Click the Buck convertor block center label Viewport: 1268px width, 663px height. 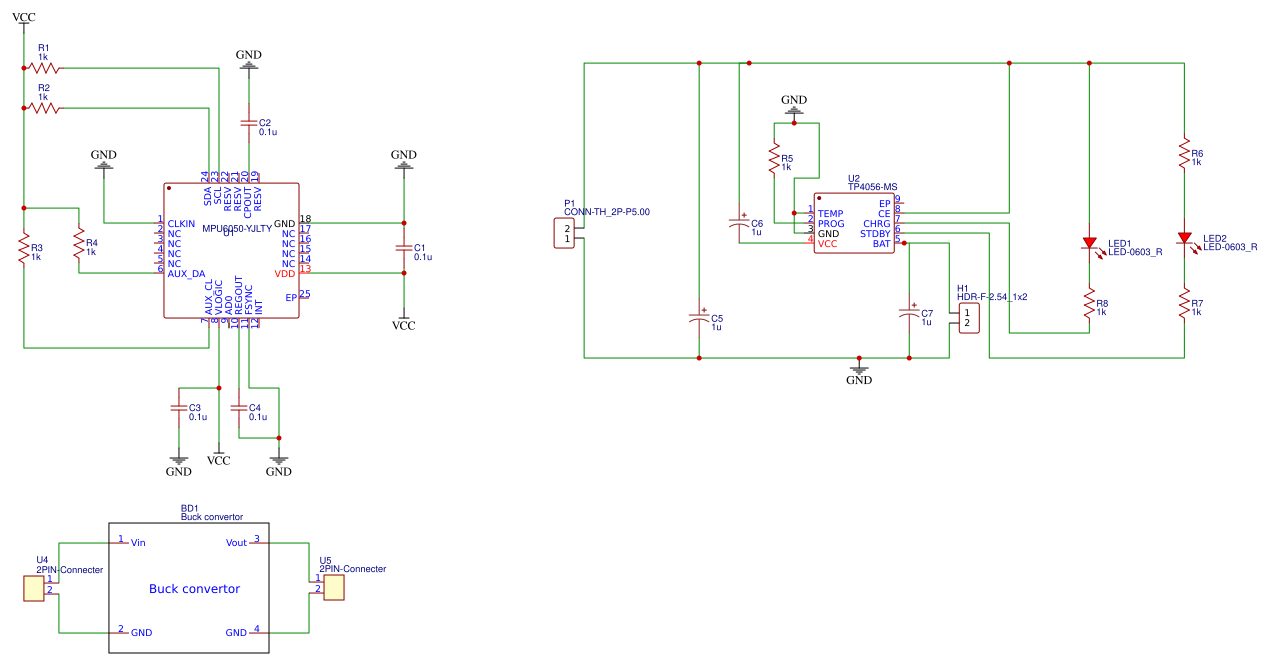(x=194, y=589)
